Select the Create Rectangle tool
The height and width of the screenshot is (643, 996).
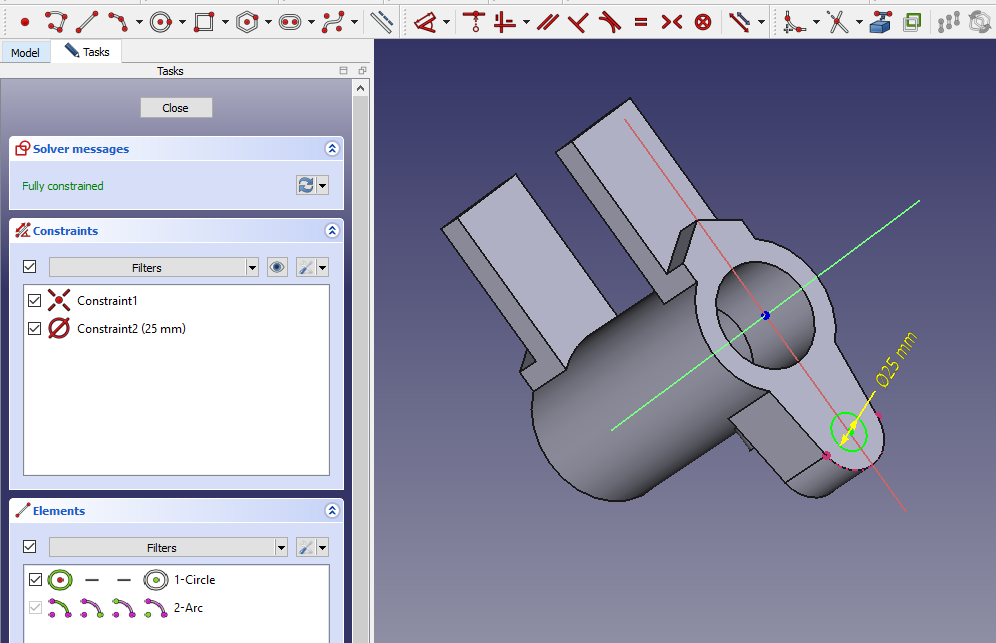[204, 21]
